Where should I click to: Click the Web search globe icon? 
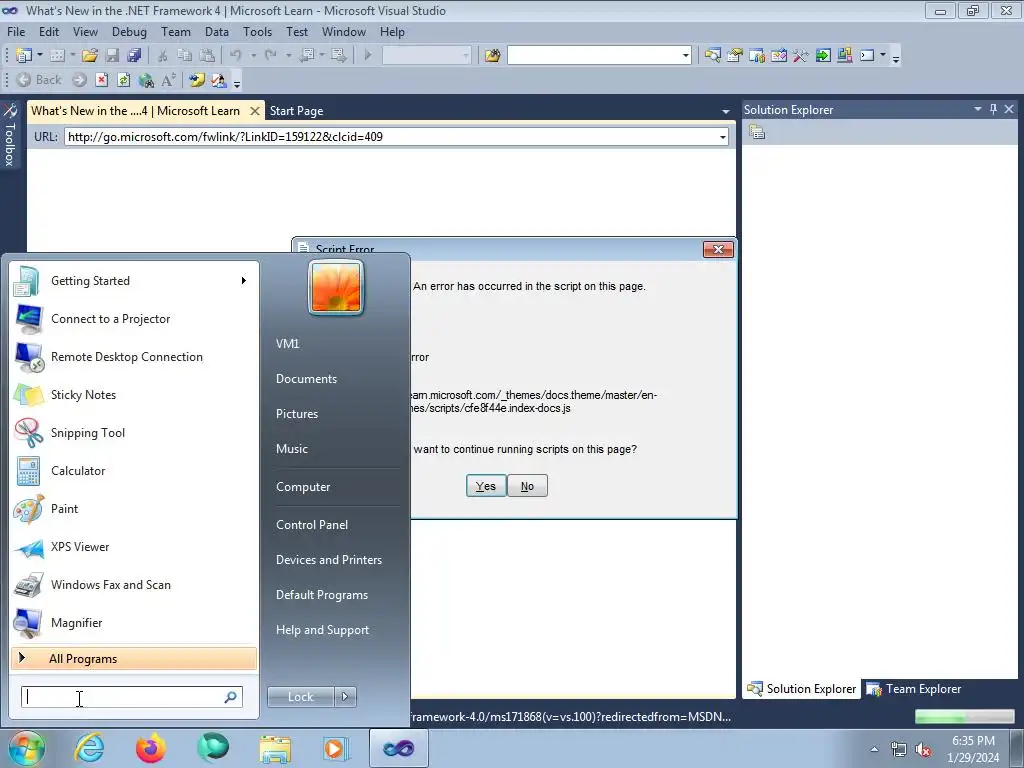[146, 80]
